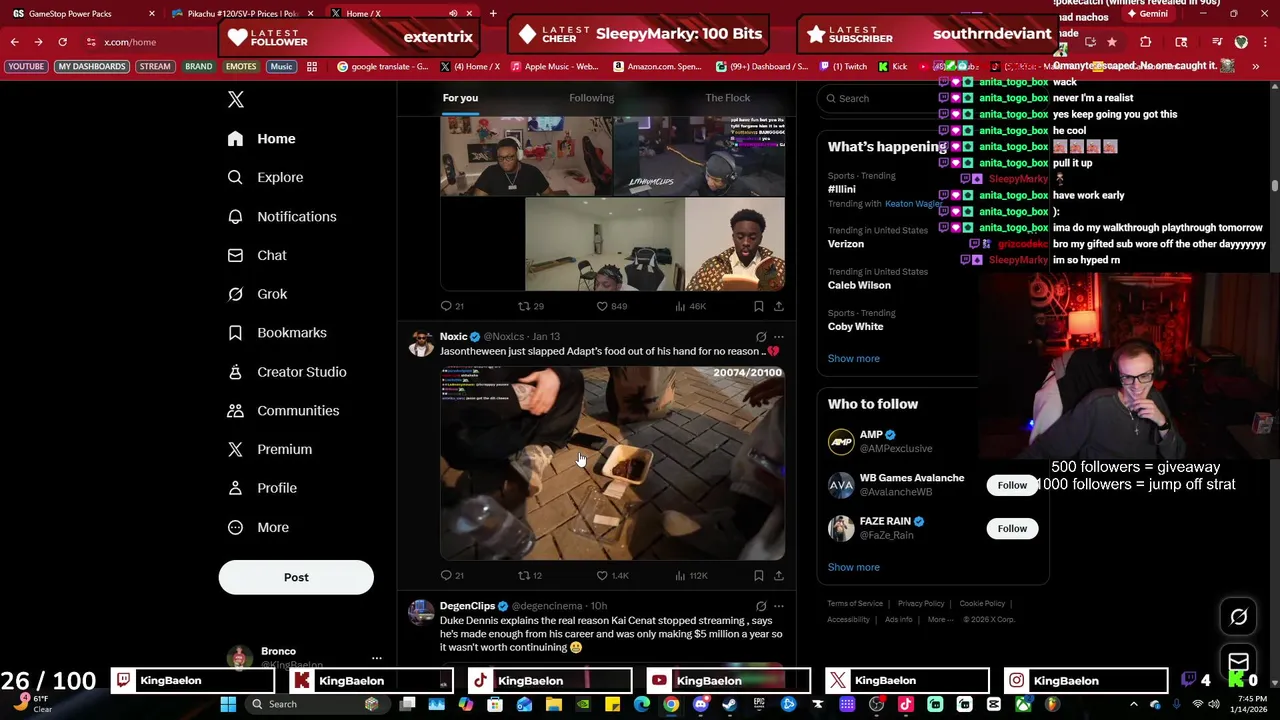Open the YOUTUBE bookmark folder
The height and width of the screenshot is (720, 1280).
click(x=26, y=67)
